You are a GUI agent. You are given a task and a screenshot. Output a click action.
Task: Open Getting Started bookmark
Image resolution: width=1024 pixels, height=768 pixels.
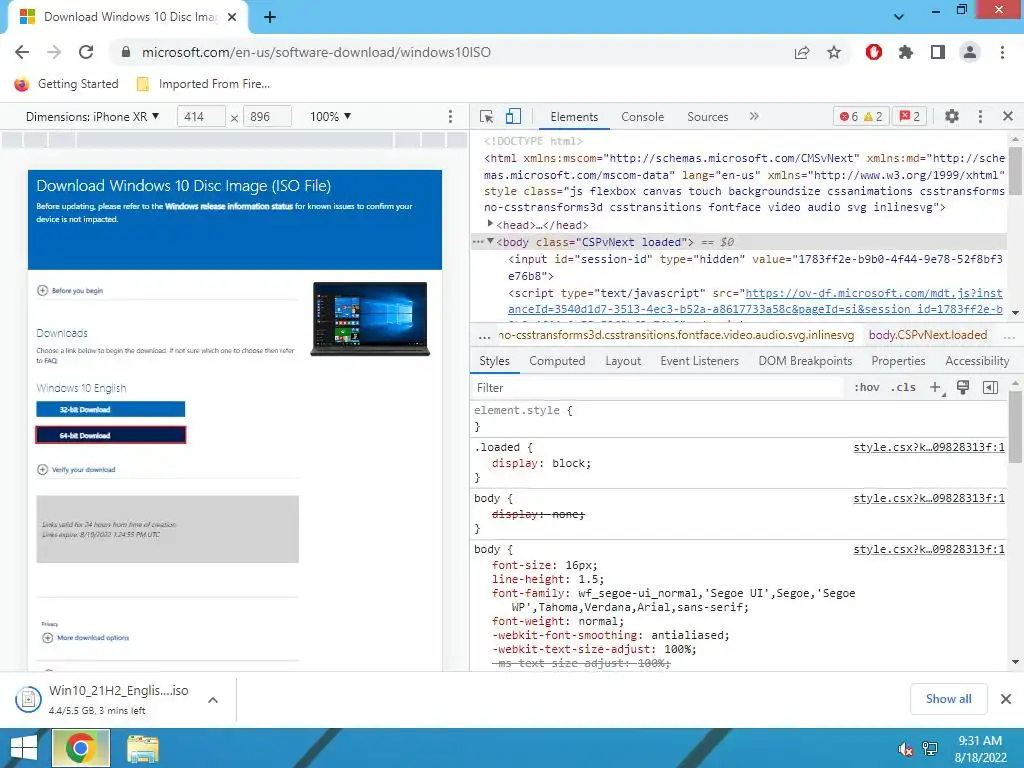pyautogui.click(x=67, y=84)
